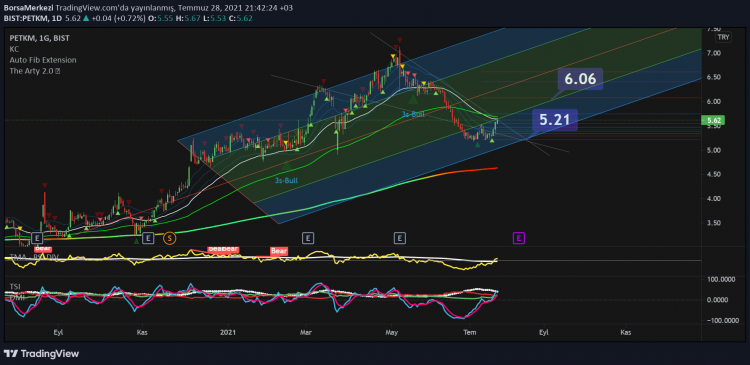Screen dimensions: 750x365
Task: Click the green 5.62 current price tag
Action: tap(714, 120)
